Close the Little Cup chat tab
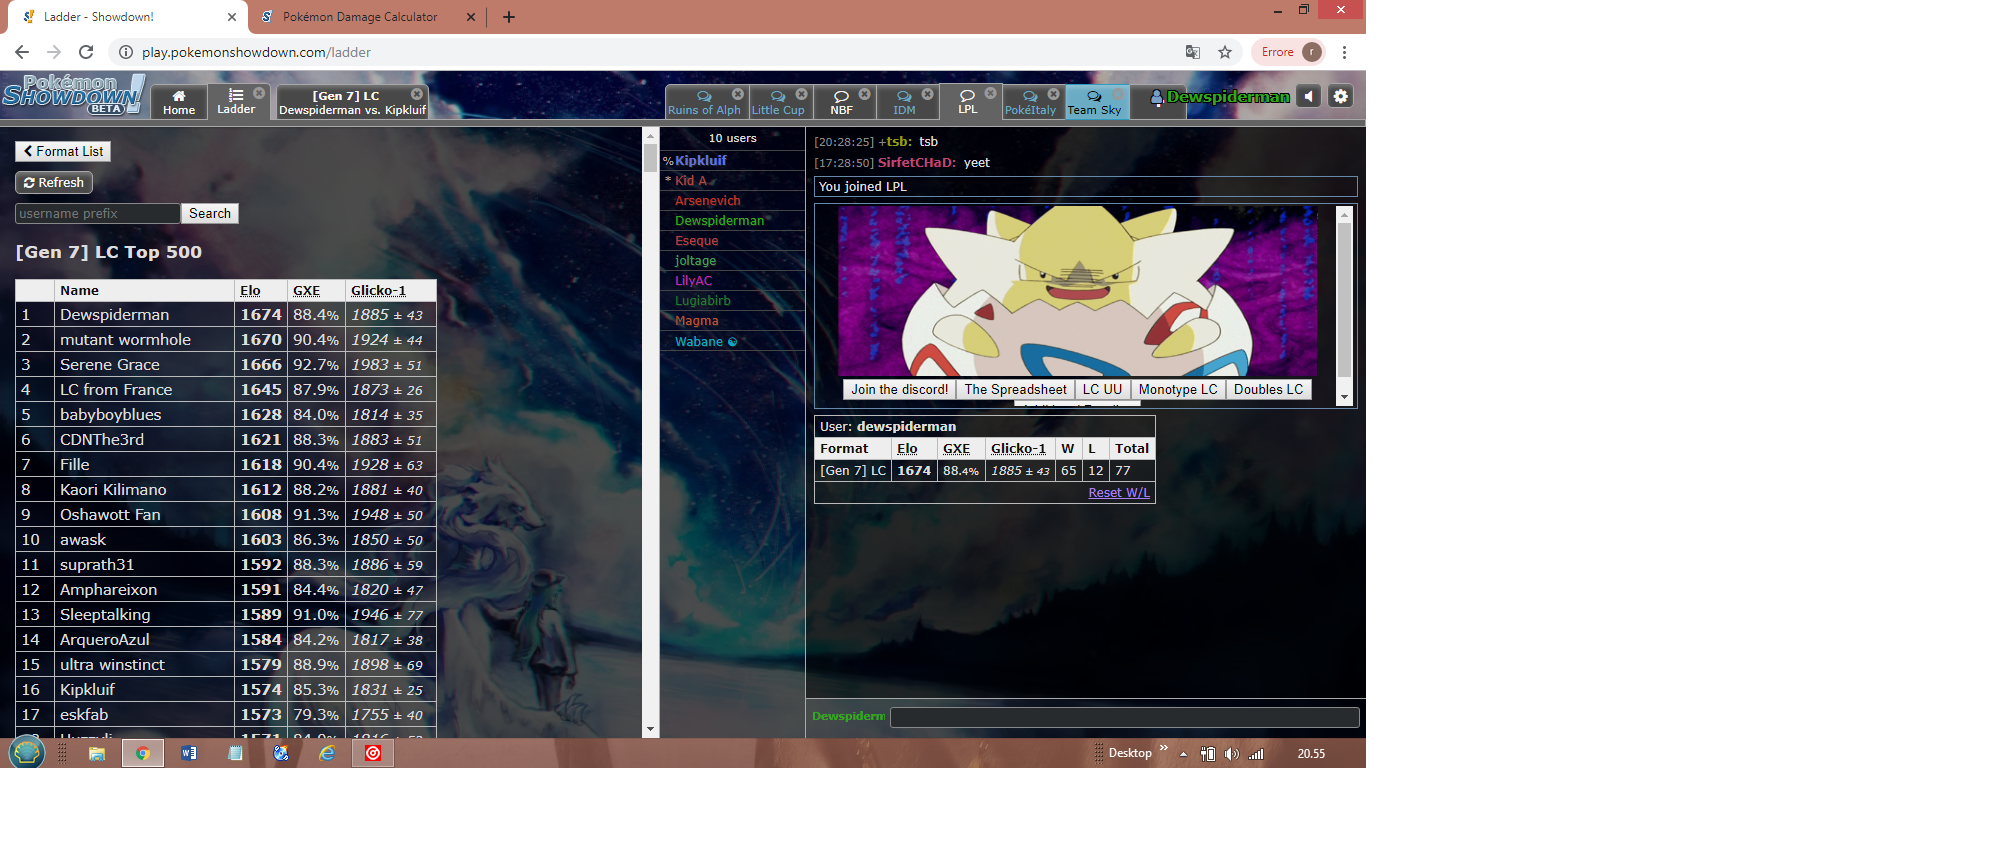The height and width of the screenshot is (864, 2008). (x=801, y=93)
